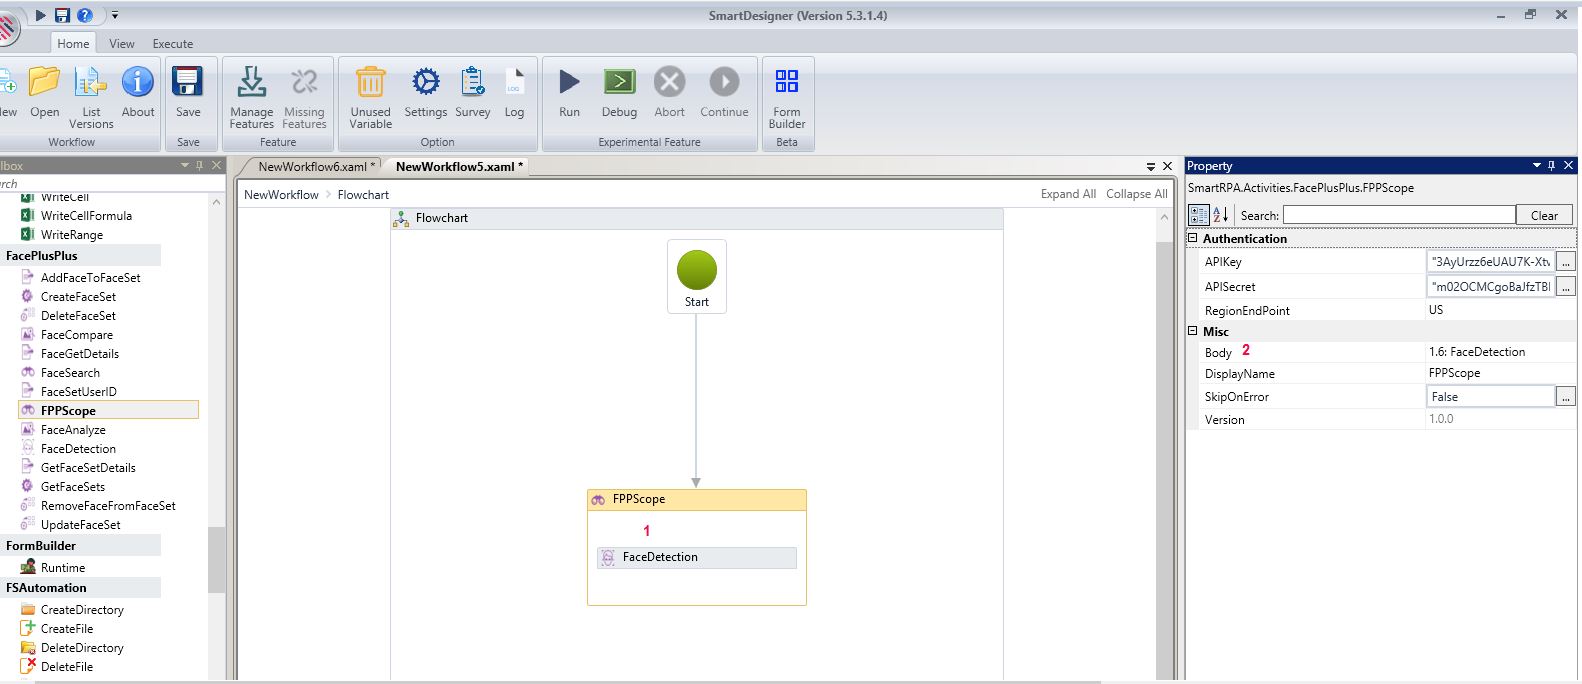Open the List Versions tool
The image size is (1582, 684).
pyautogui.click(x=91, y=83)
